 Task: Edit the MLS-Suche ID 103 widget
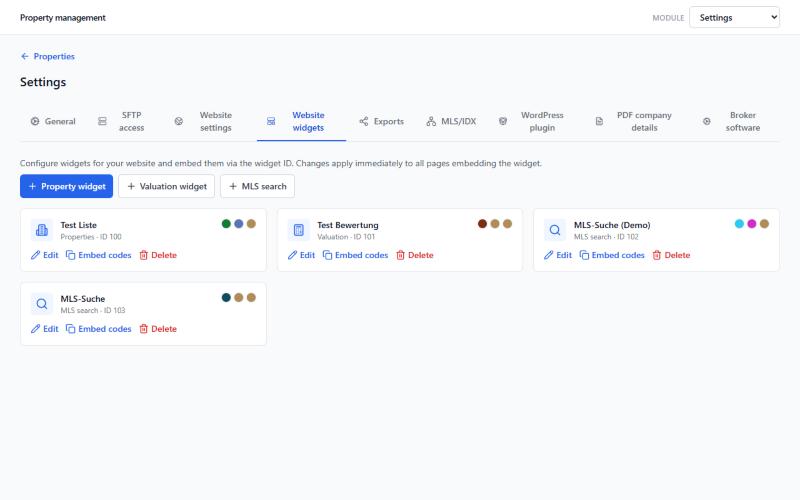click(44, 329)
